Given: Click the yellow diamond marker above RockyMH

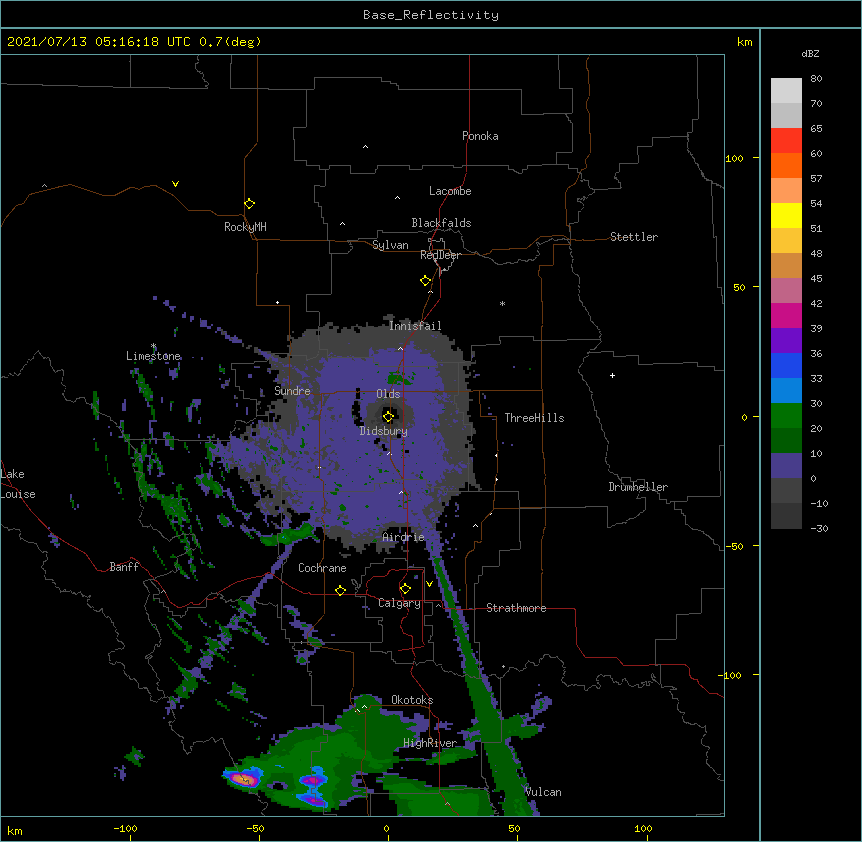Looking at the screenshot, I should pyautogui.click(x=249, y=203).
